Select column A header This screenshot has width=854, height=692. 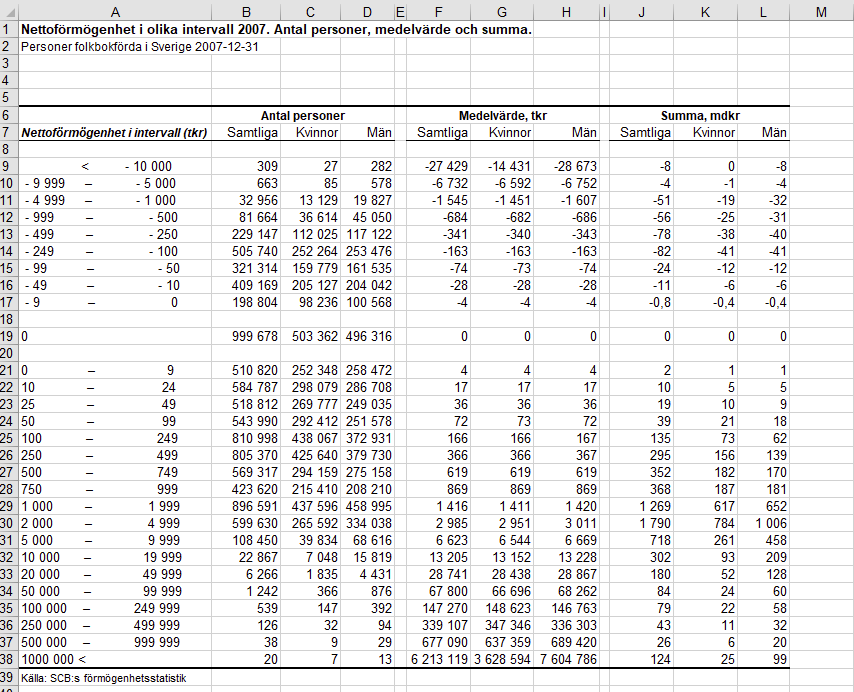tap(115, 11)
